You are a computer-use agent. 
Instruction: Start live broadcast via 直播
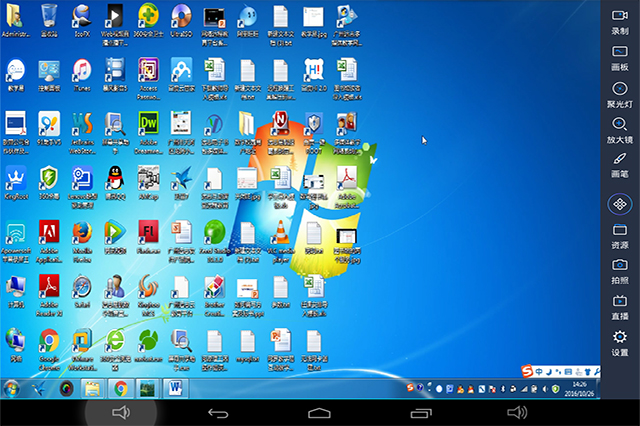620,307
